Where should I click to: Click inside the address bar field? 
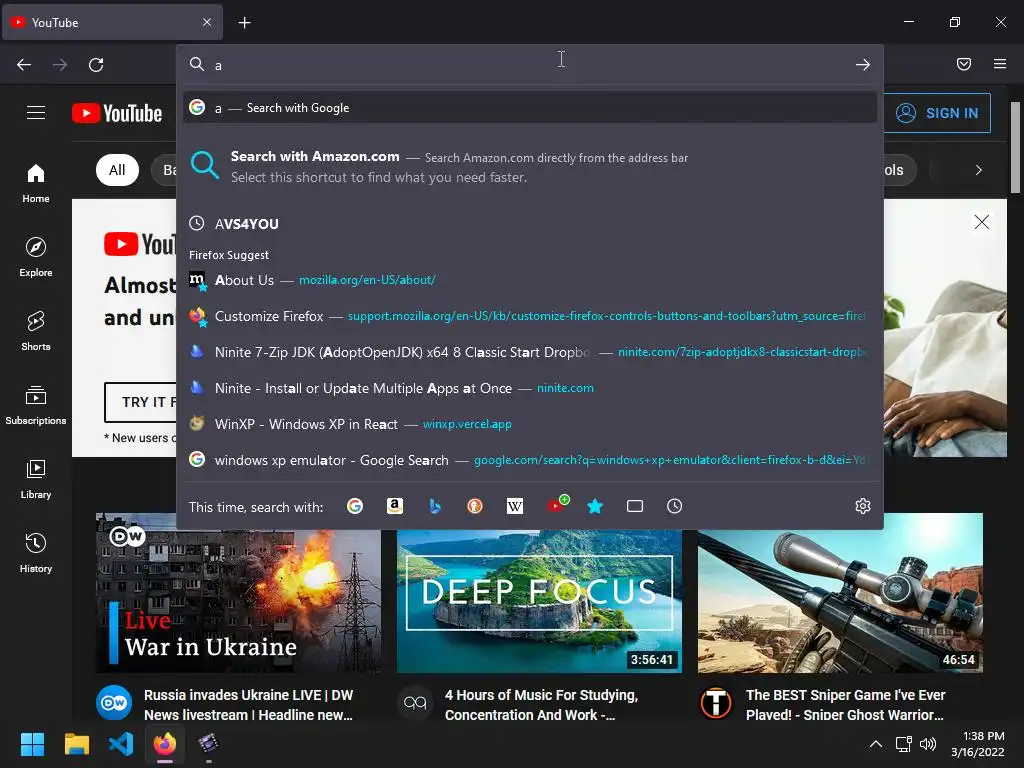click(530, 65)
